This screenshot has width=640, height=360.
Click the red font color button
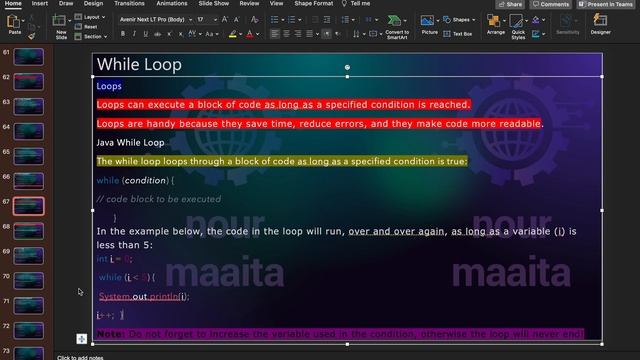point(249,34)
